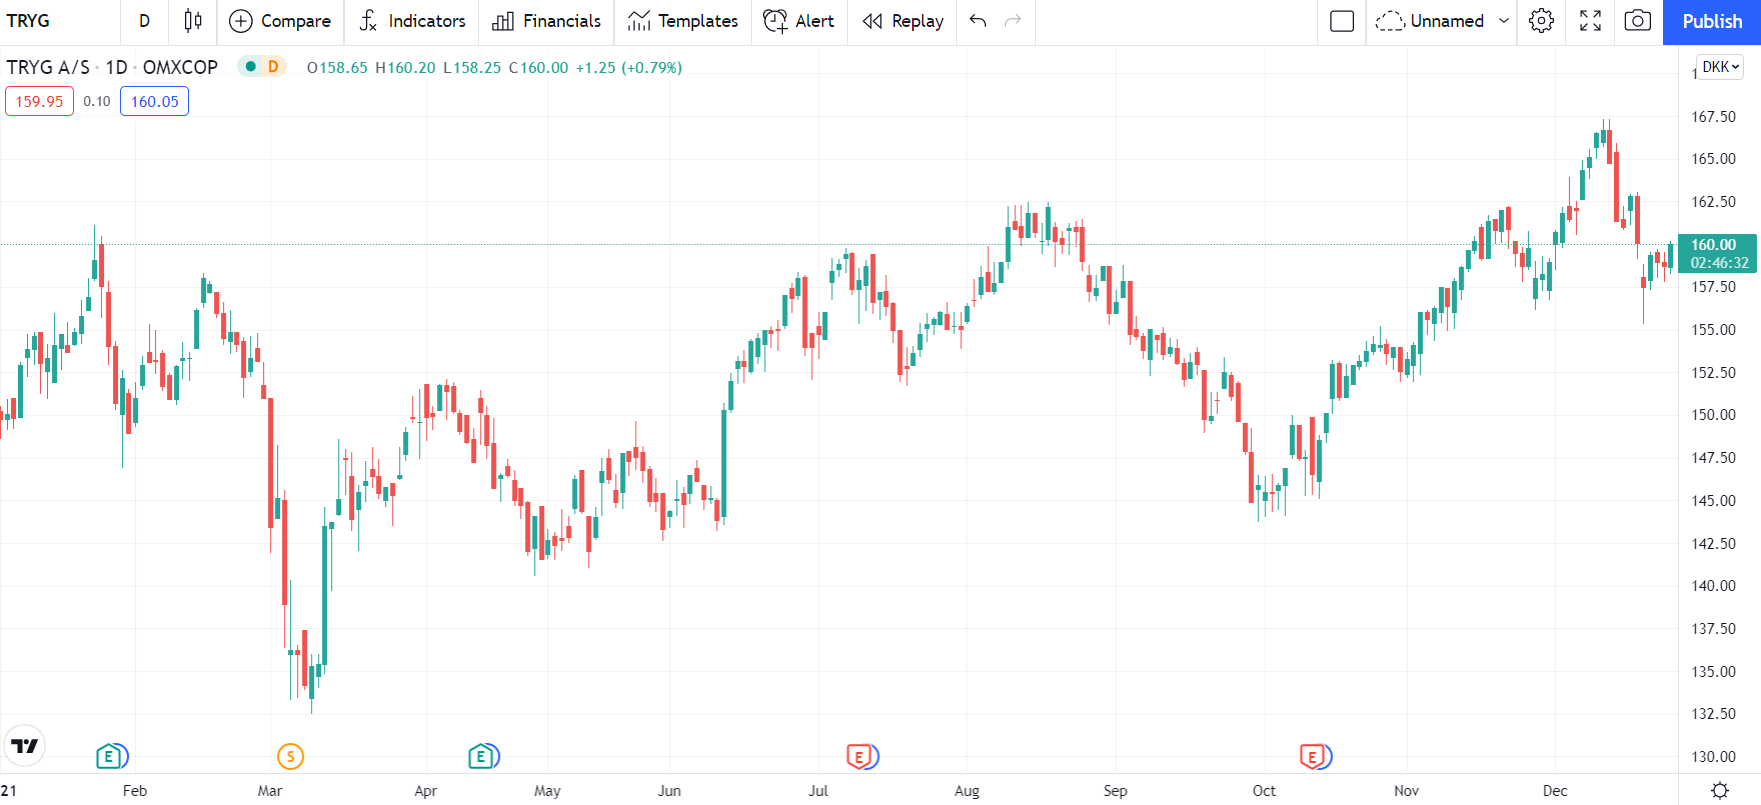Toggle the market status indicator dot
Viewport: 1761px width, 805px height.
(x=251, y=67)
